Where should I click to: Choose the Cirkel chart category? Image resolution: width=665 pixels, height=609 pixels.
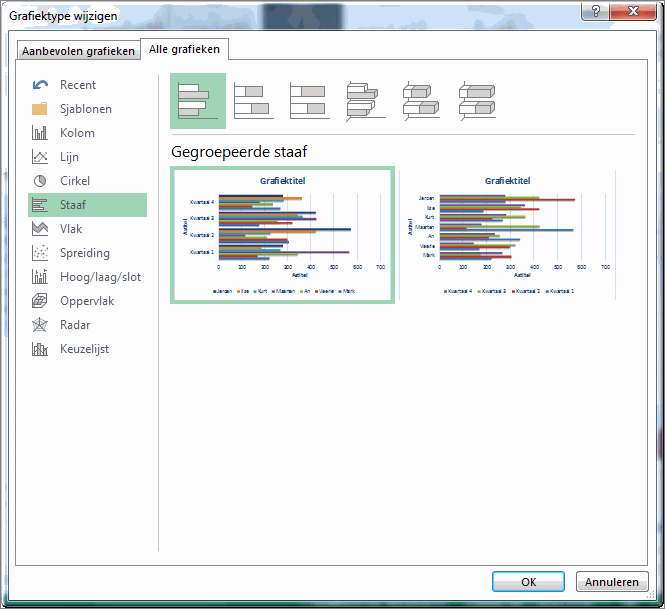(74, 181)
